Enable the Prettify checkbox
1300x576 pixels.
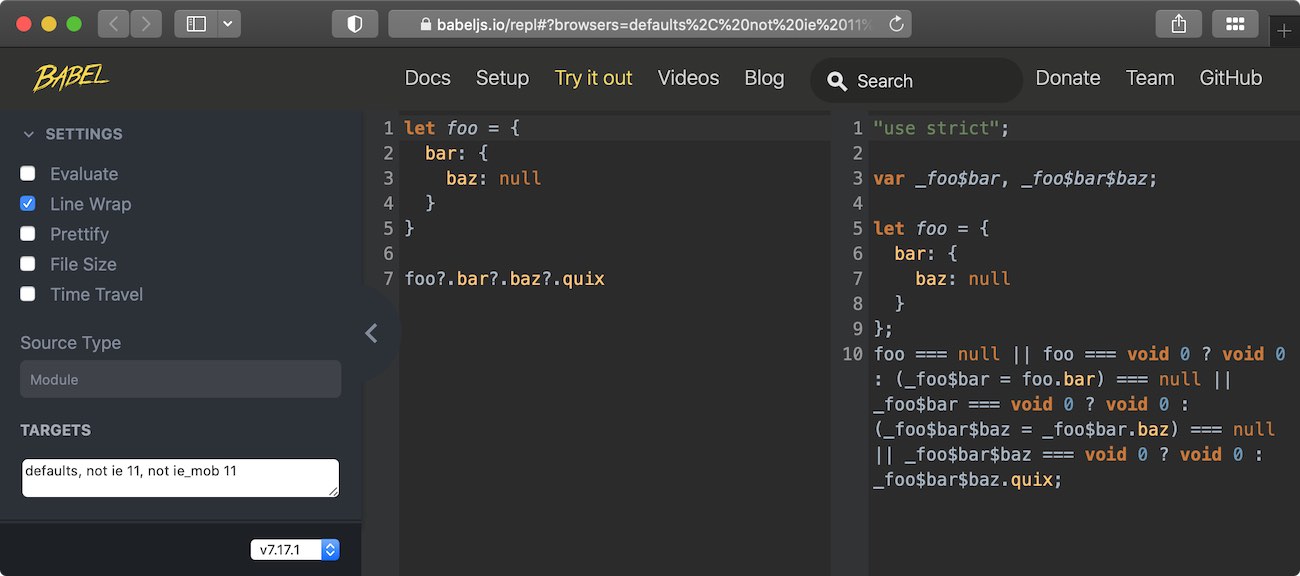pyautogui.click(x=28, y=234)
